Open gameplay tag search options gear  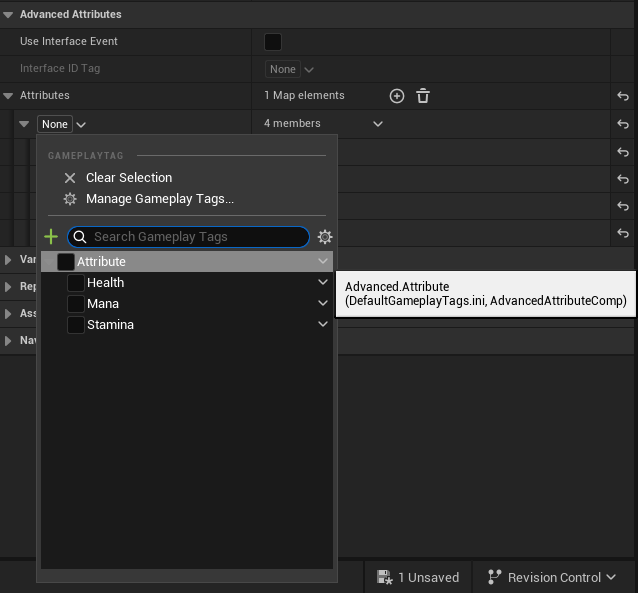[325, 237]
